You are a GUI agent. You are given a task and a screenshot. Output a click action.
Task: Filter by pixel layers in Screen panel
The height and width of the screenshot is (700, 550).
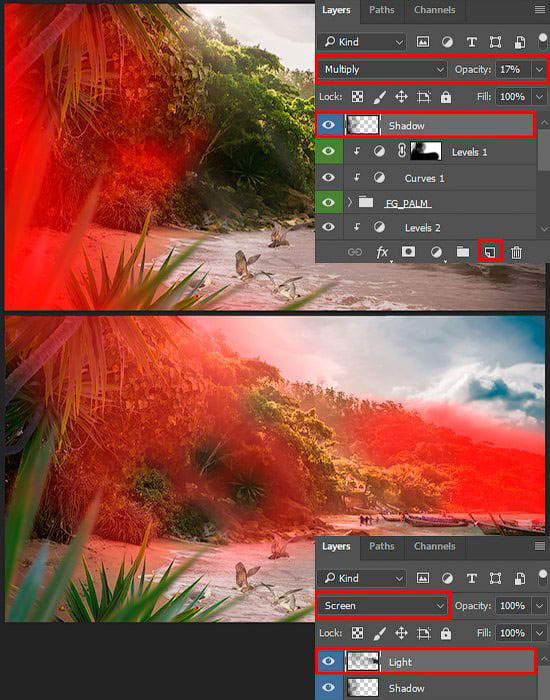click(x=423, y=579)
